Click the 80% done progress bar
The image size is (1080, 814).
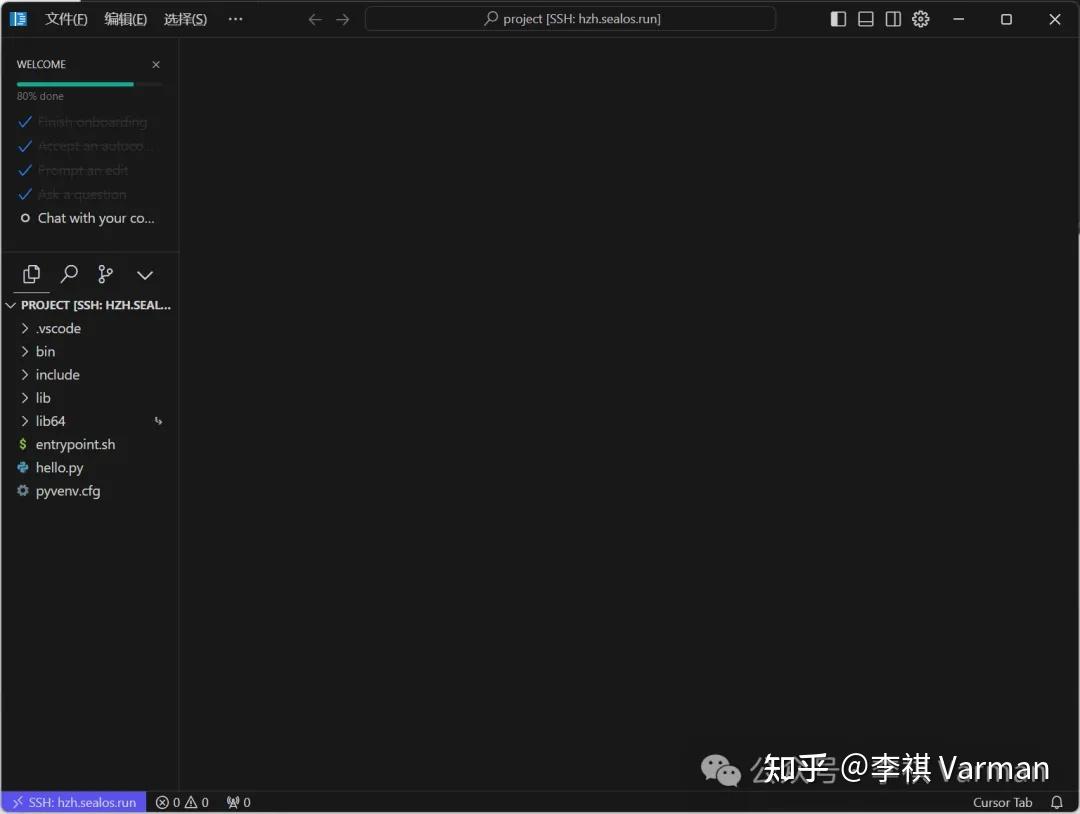click(87, 85)
